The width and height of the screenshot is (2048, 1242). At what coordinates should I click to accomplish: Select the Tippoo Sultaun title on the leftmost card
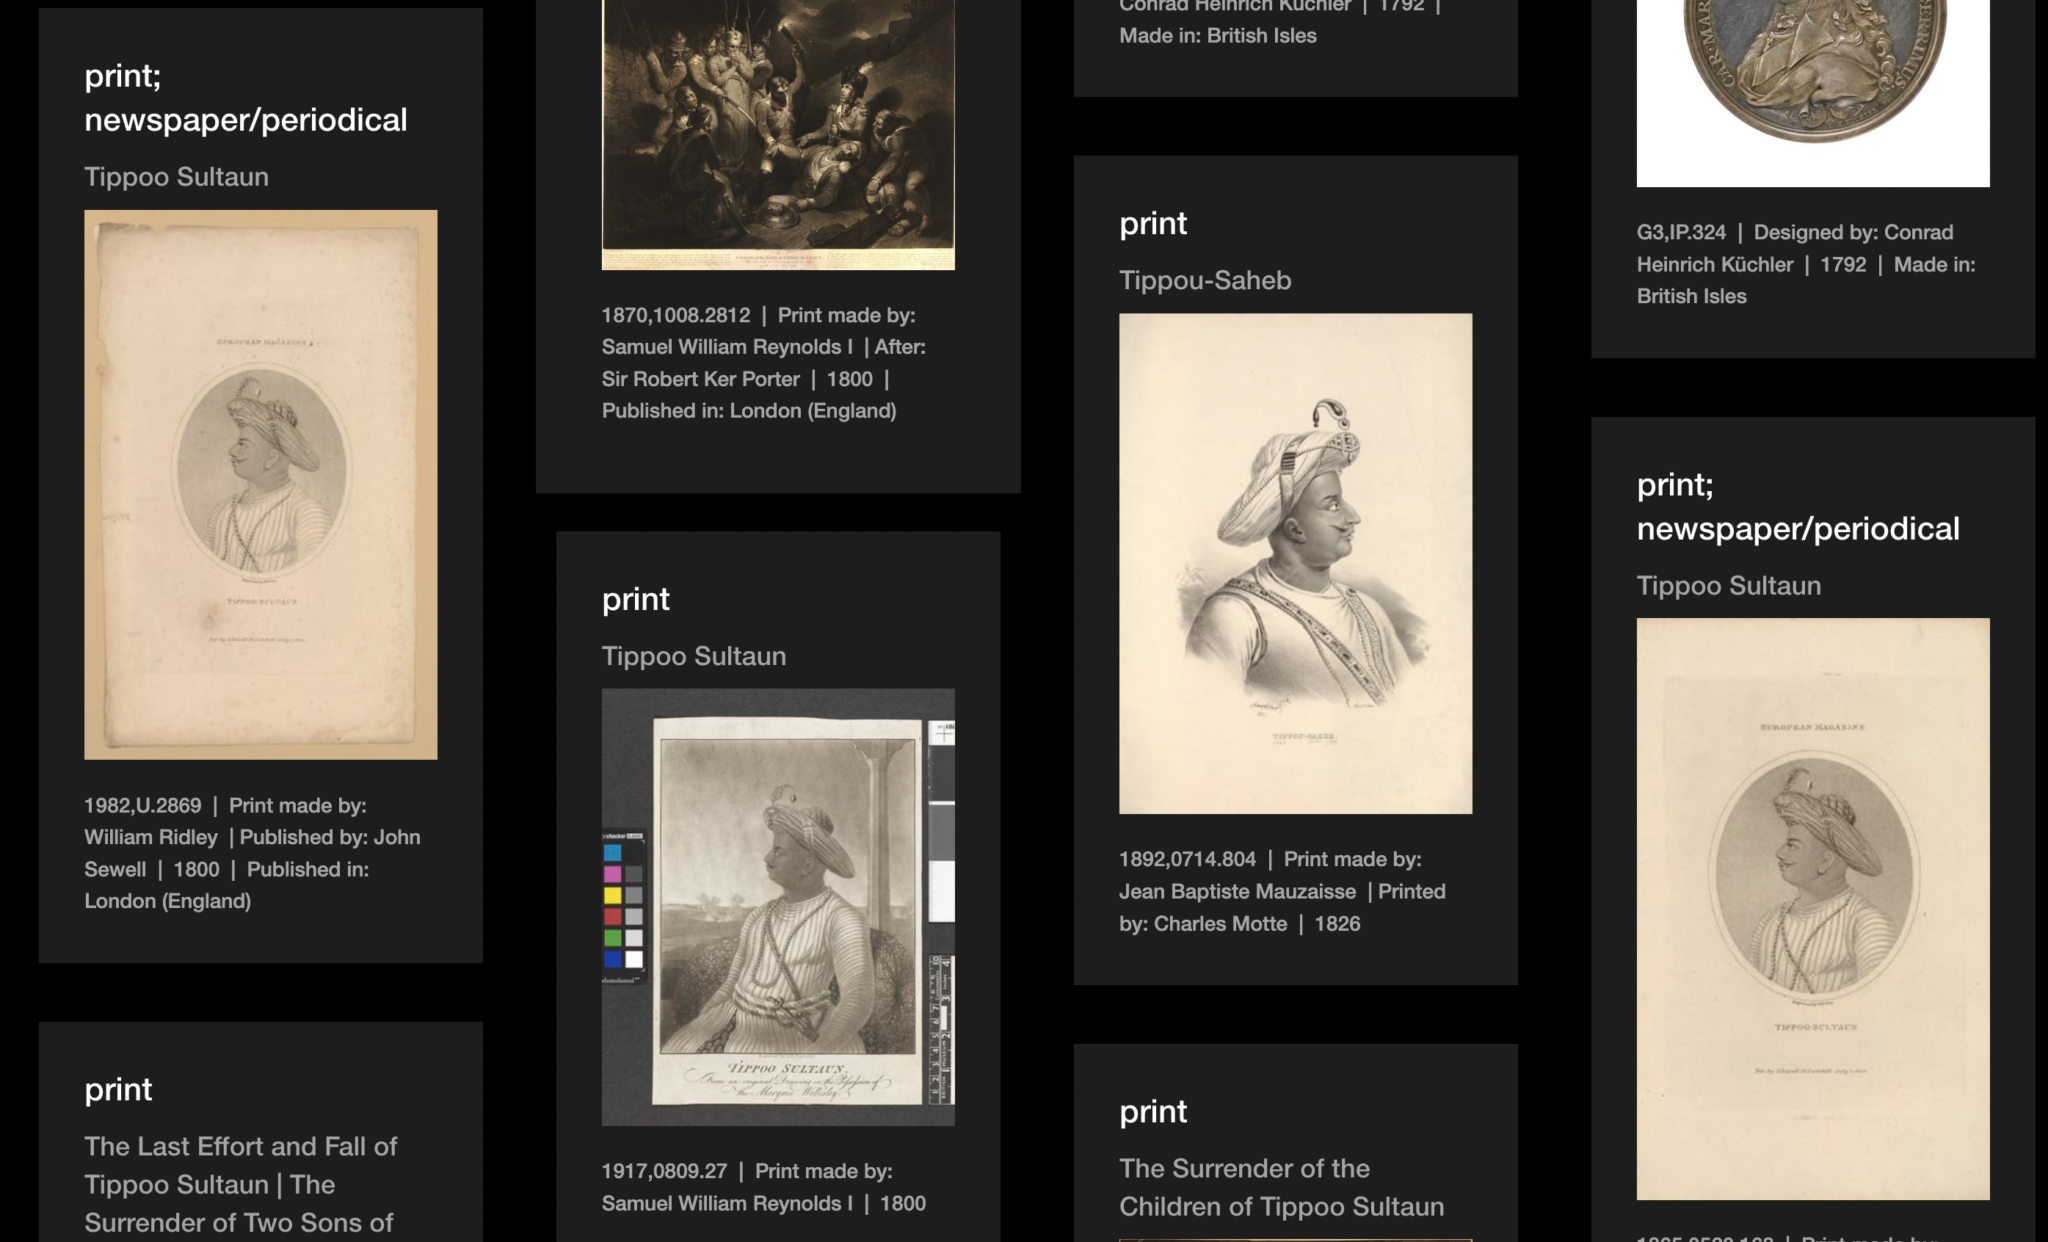point(175,177)
